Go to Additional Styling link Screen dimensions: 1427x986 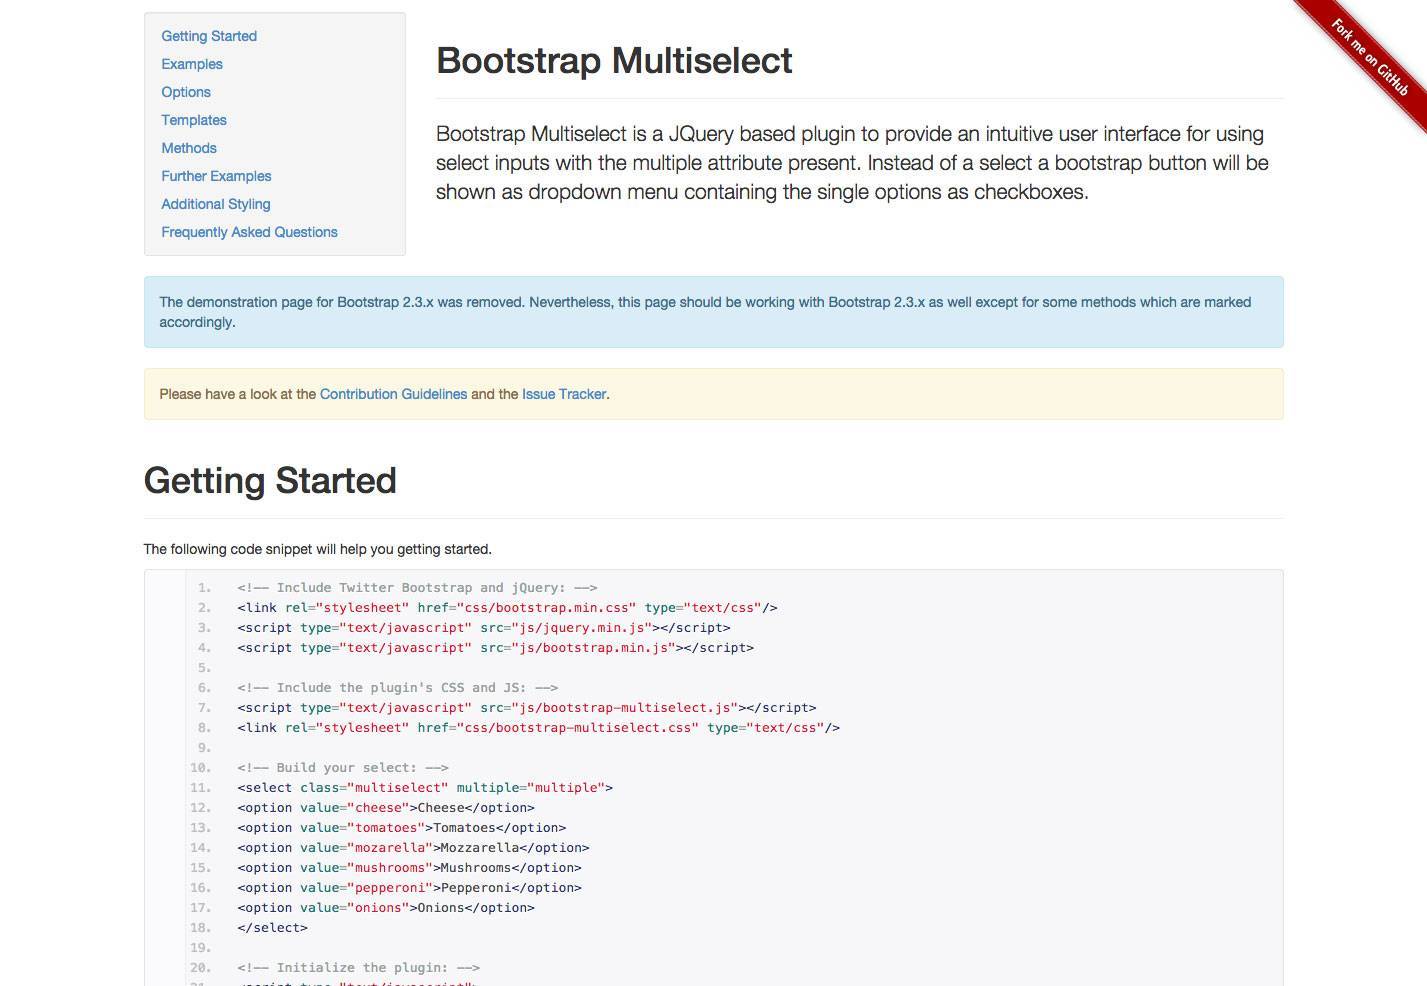pos(216,204)
